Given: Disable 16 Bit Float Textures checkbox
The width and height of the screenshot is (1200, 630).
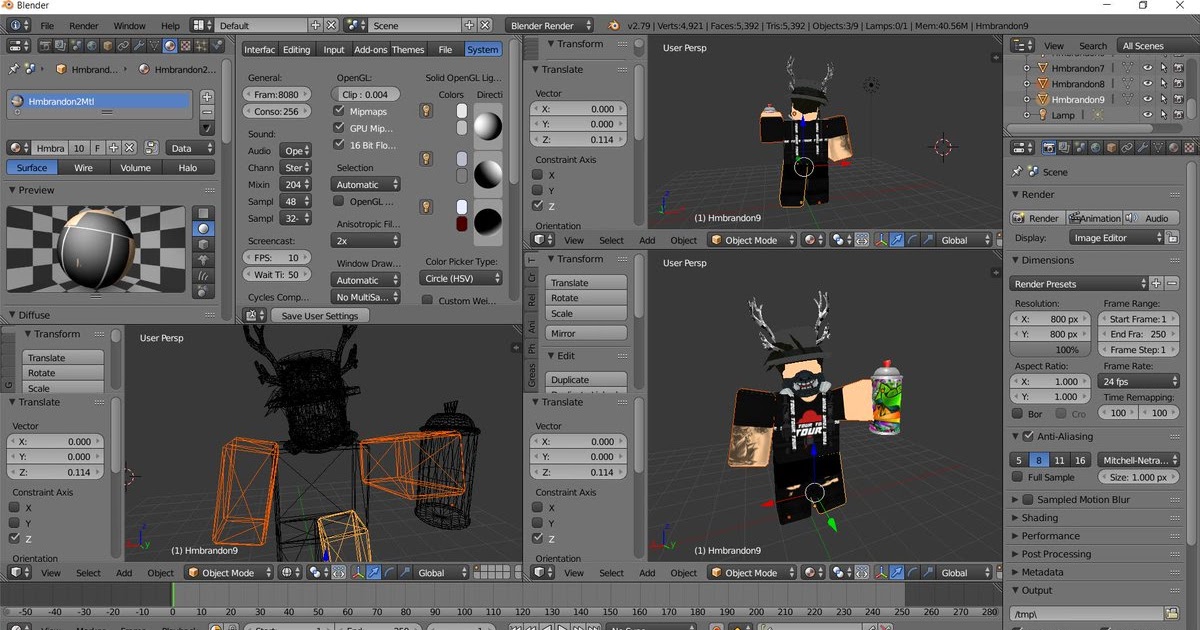Looking at the screenshot, I should pyautogui.click(x=339, y=144).
